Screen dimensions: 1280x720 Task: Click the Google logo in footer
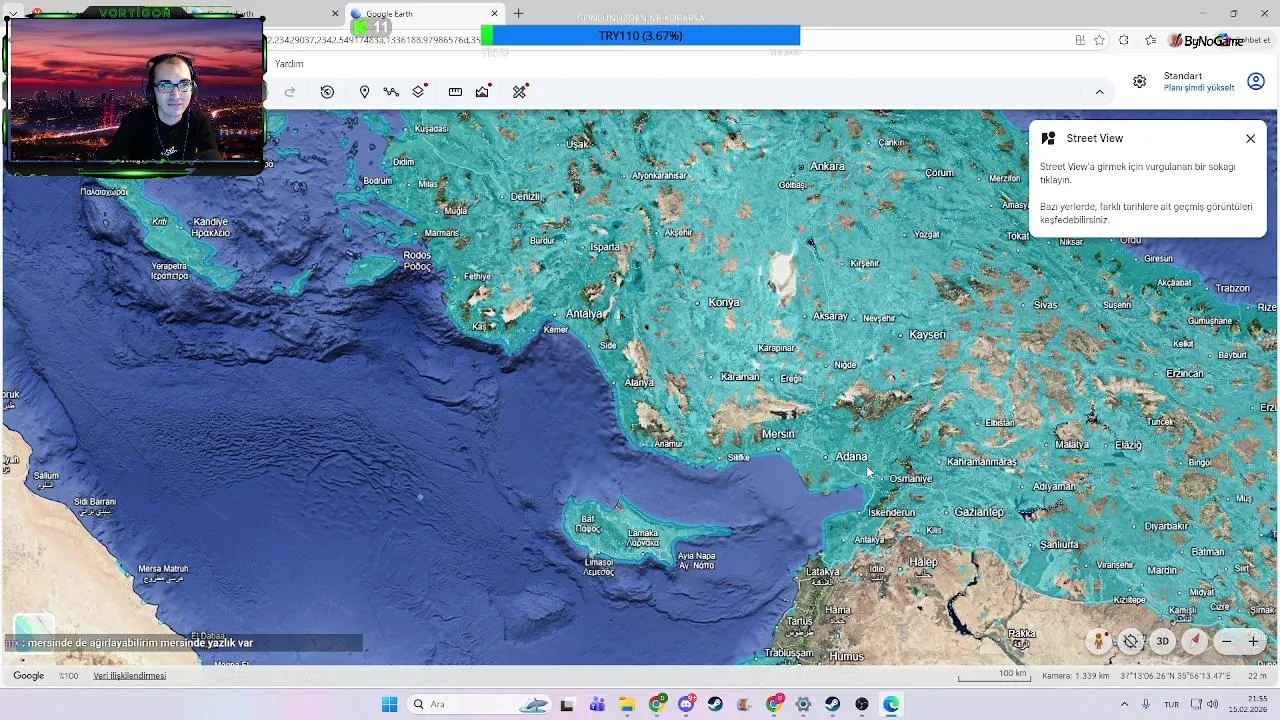(x=28, y=676)
